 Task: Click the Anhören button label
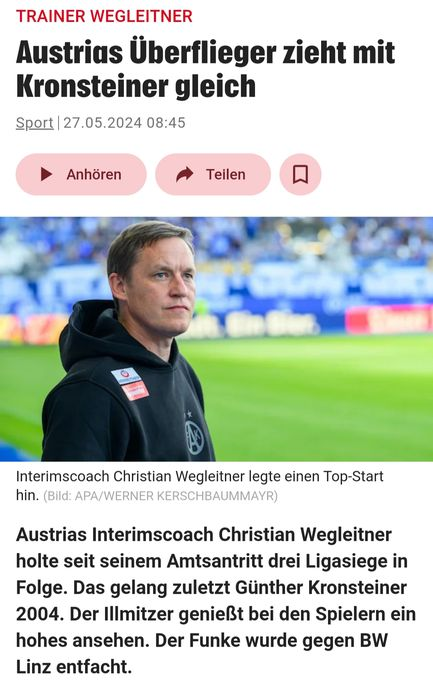(x=94, y=174)
